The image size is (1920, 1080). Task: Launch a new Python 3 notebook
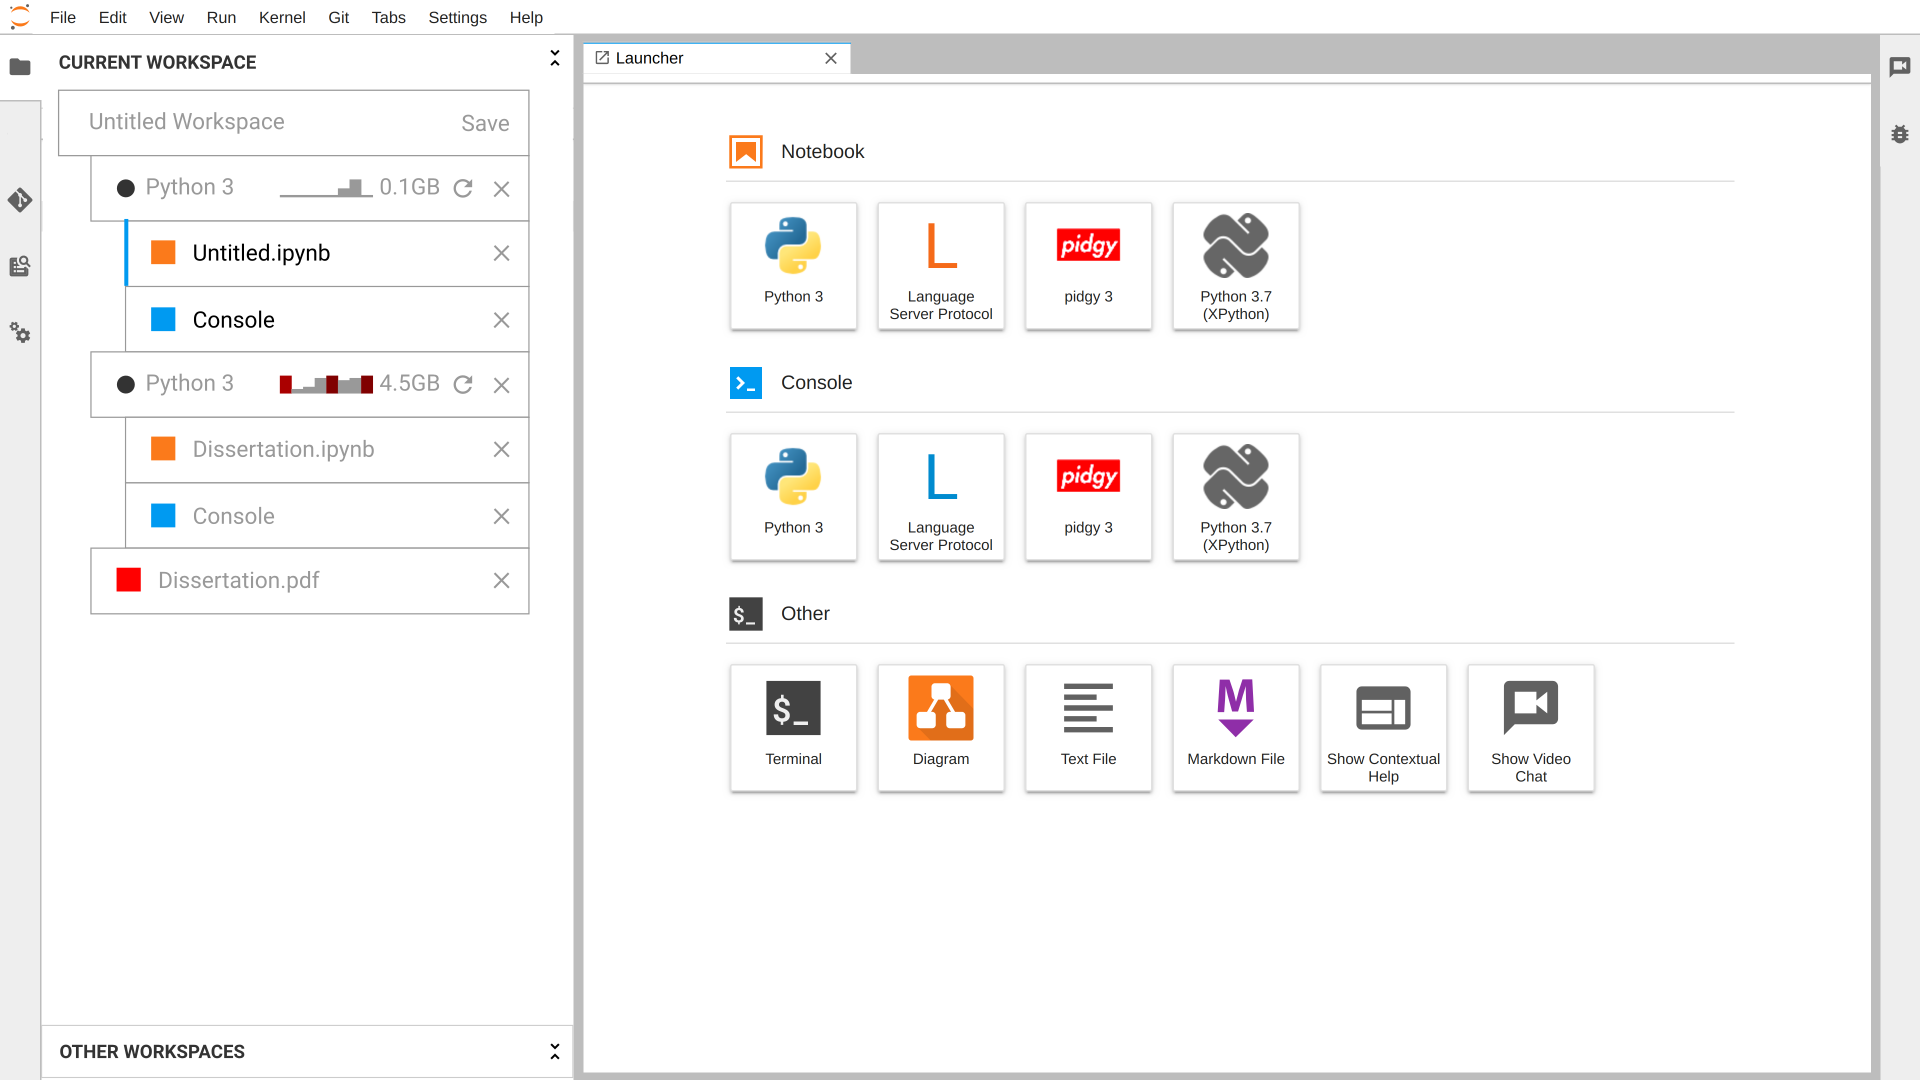[793, 266]
